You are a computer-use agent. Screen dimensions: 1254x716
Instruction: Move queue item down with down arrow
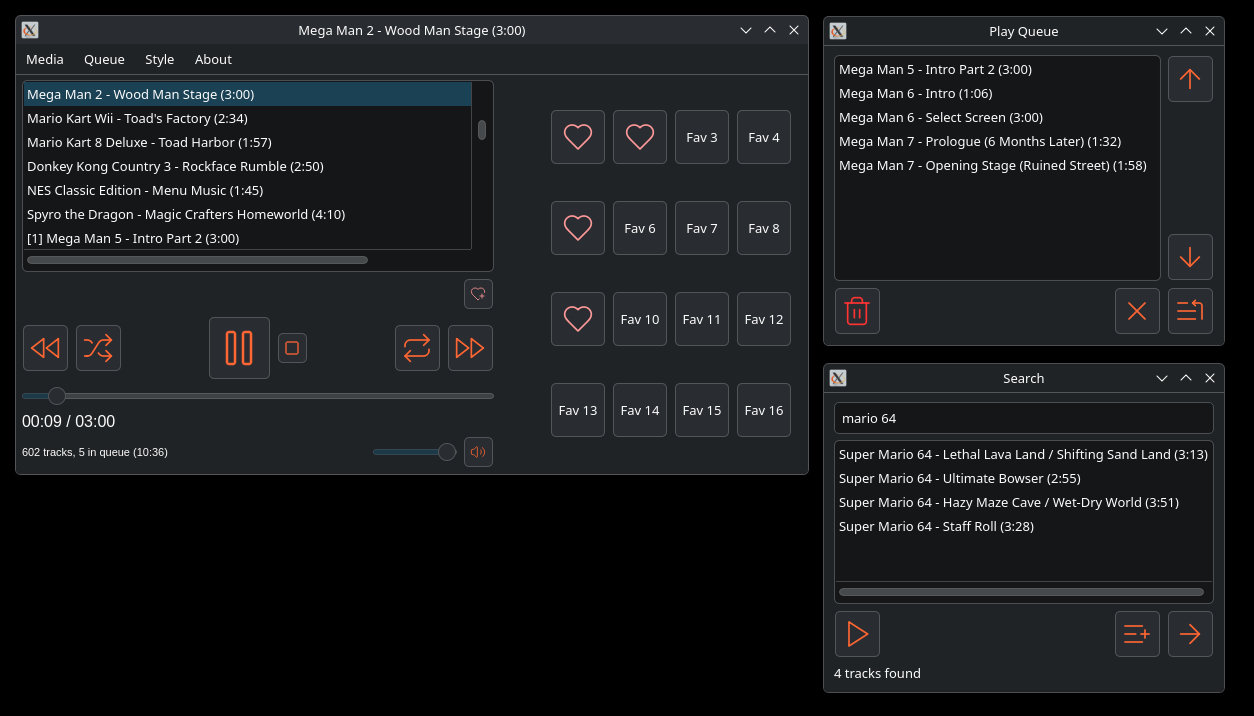(x=1190, y=257)
